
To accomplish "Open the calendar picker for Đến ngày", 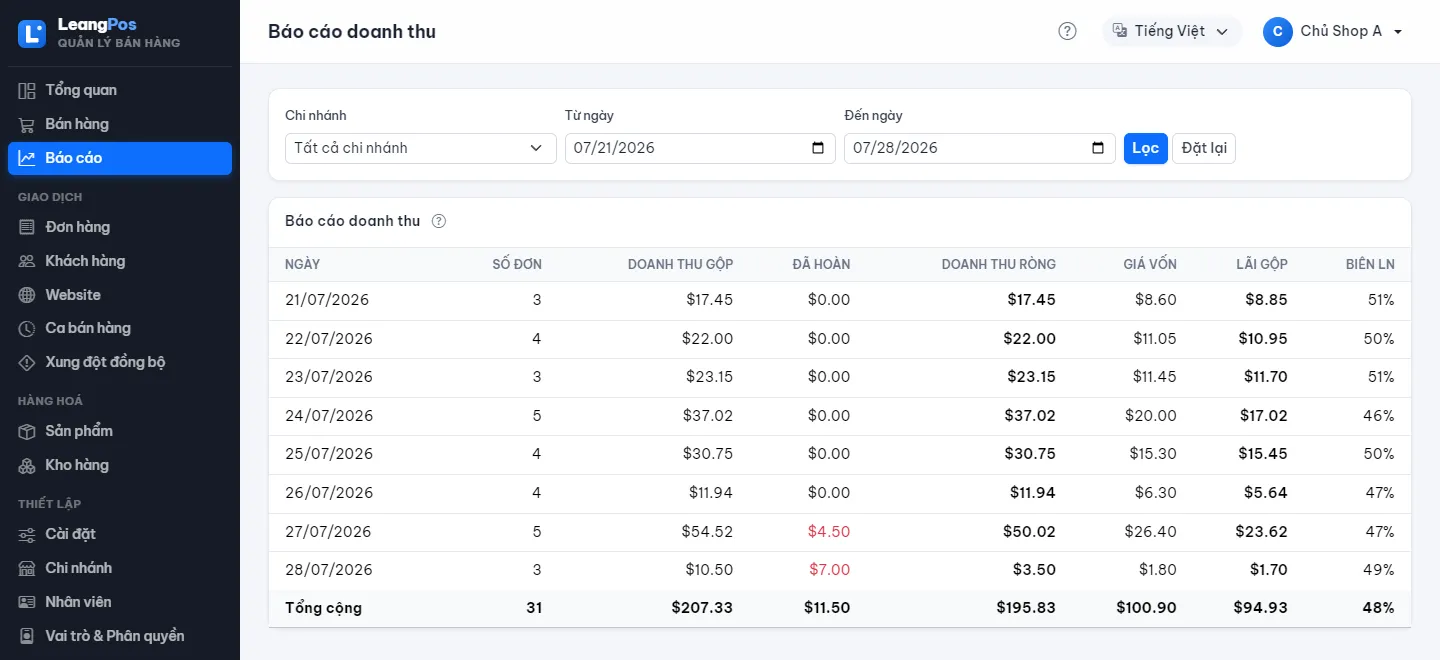I will tap(1098, 148).
